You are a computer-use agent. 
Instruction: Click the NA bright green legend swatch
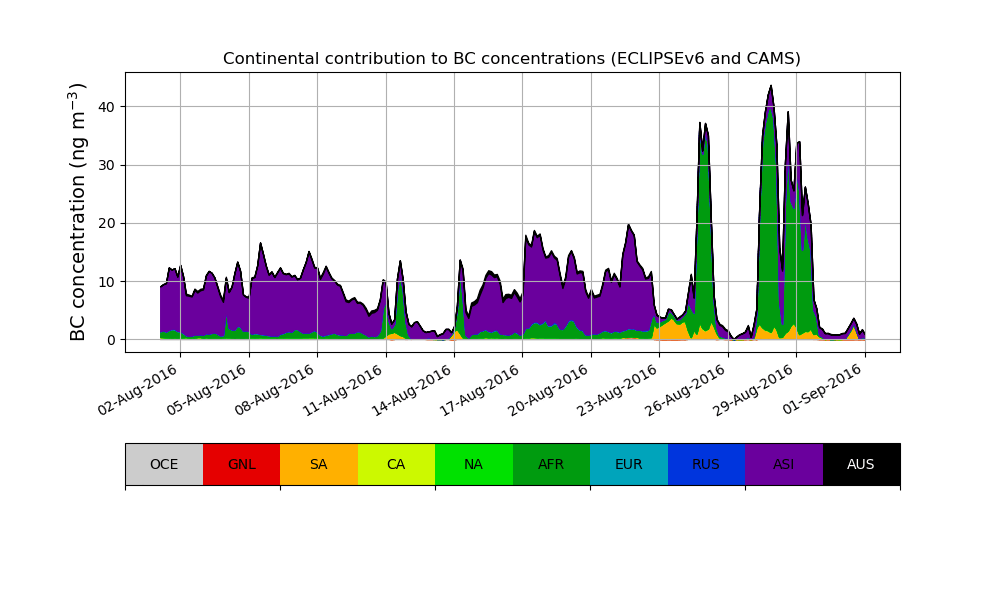tap(474, 464)
